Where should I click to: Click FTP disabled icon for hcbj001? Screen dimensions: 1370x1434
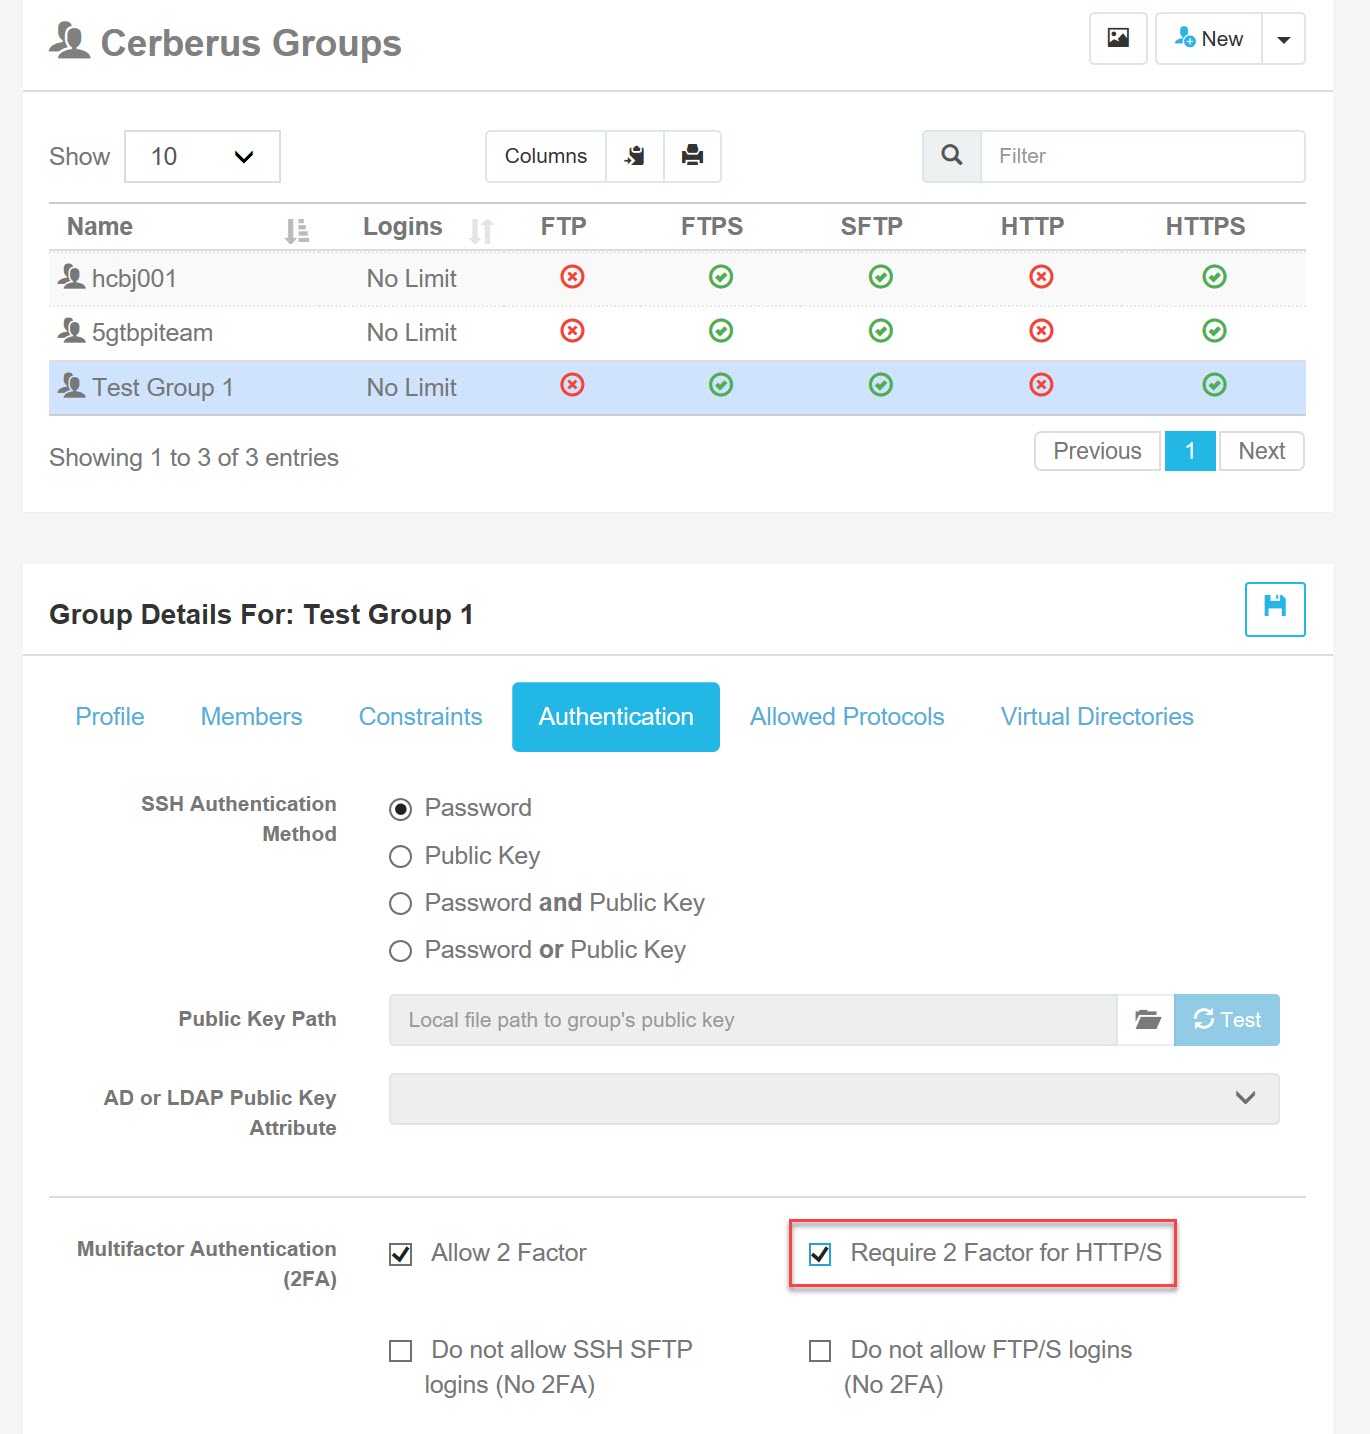coord(572,276)
